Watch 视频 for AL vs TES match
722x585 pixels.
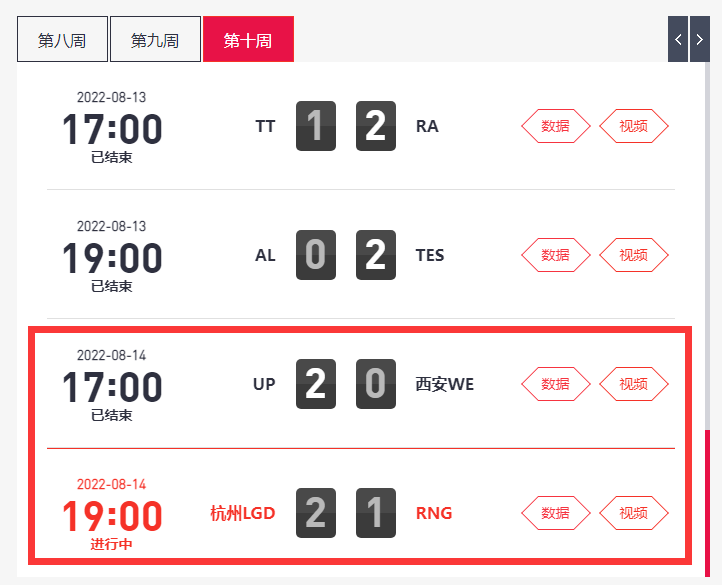[x=633, y=255]
